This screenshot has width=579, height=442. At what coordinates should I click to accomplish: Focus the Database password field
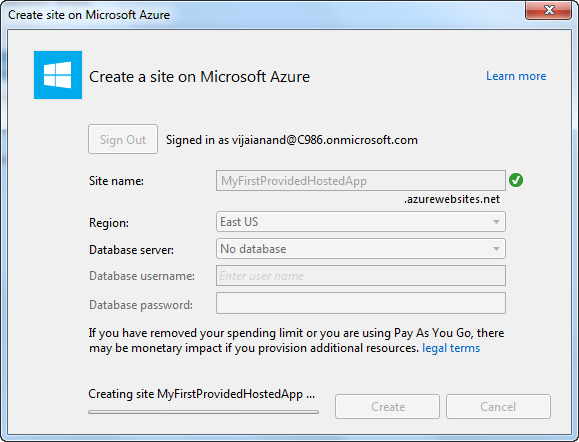pyautogui.click(x=361, y=303)
